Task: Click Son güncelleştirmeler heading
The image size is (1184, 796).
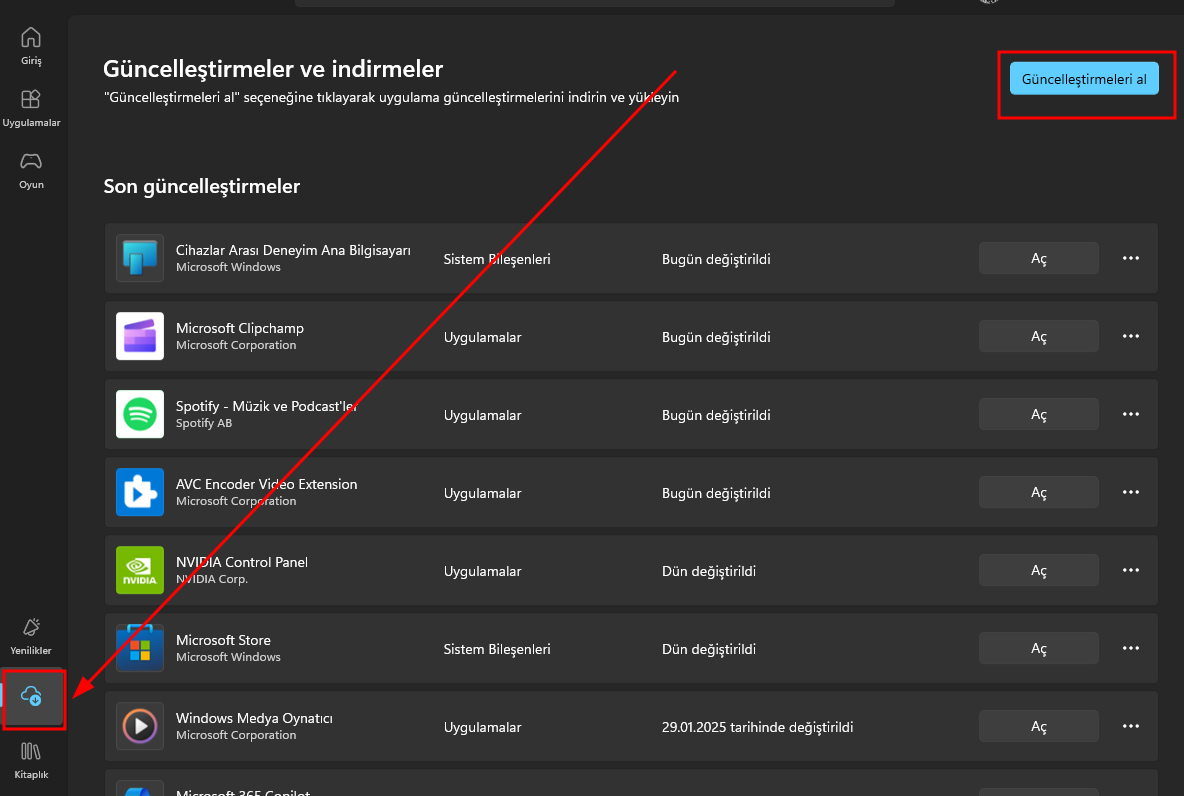Action: [x=202, y=186]
